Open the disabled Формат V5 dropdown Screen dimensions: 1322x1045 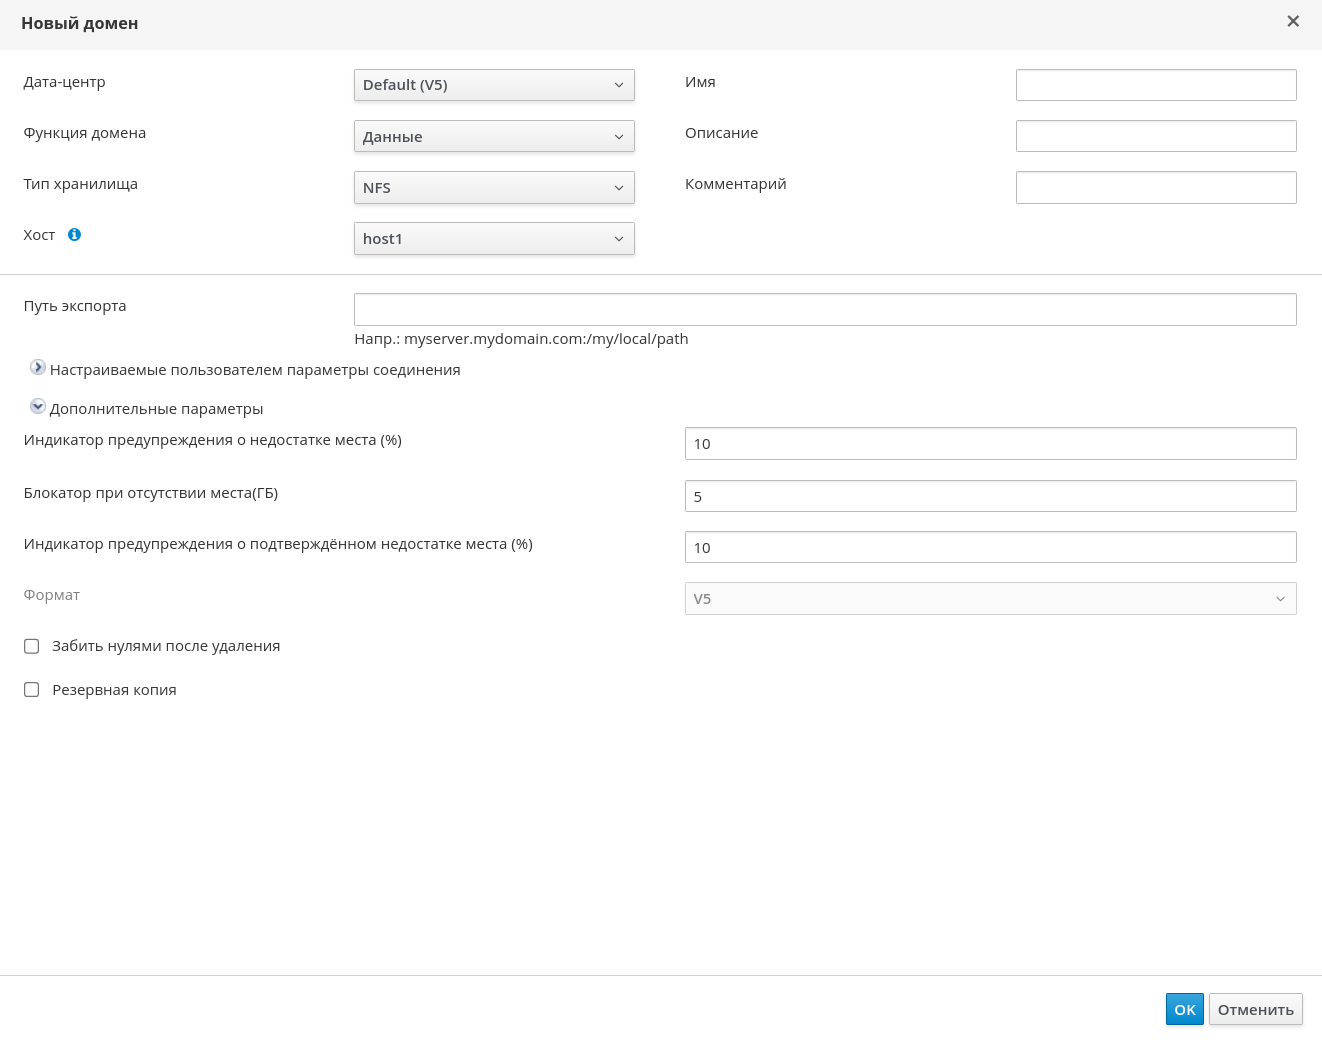tap(990, 599)
